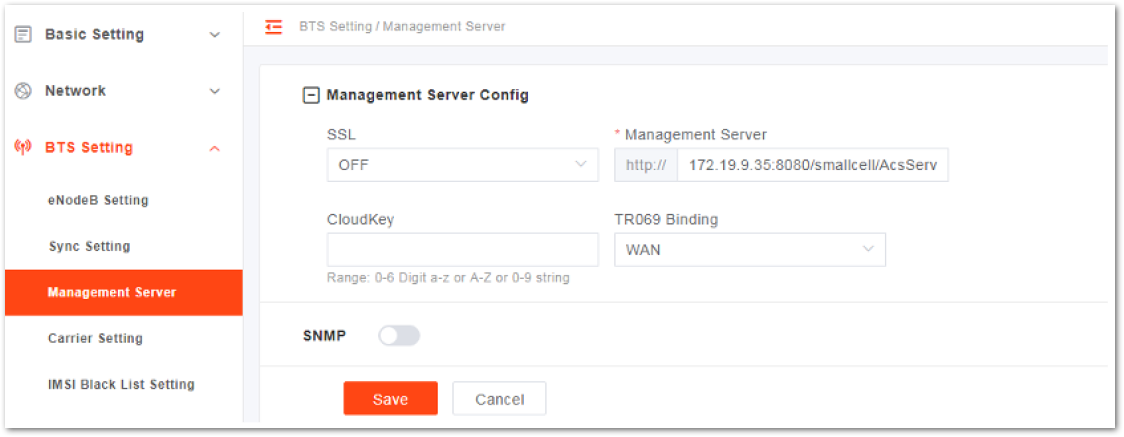Open the SSL dropdown set to OFF
Viewport: 1124px width, 437px height.
click(x=462, y=165)
